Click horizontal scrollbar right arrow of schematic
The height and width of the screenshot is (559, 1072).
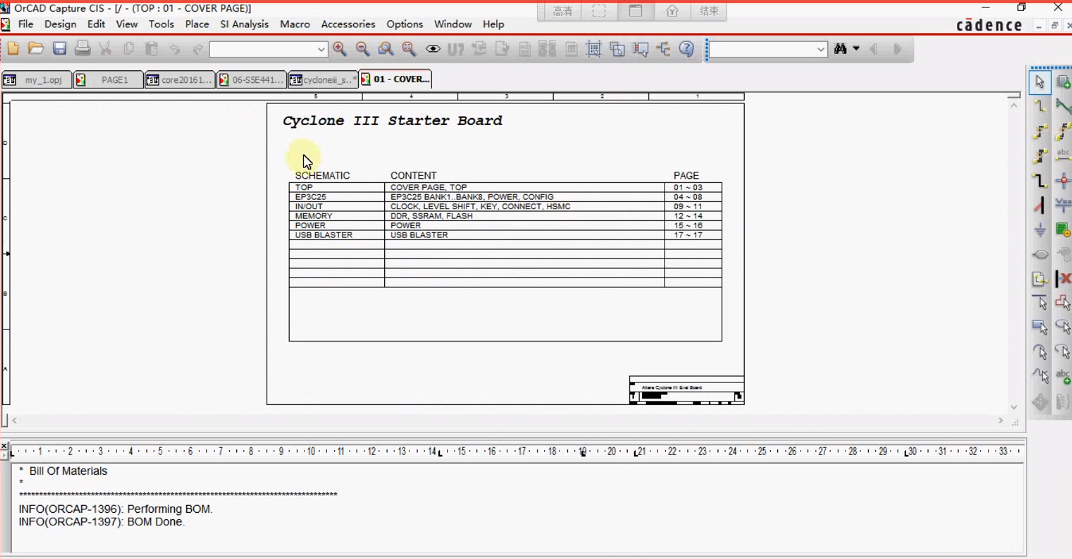pos(1001,421)
